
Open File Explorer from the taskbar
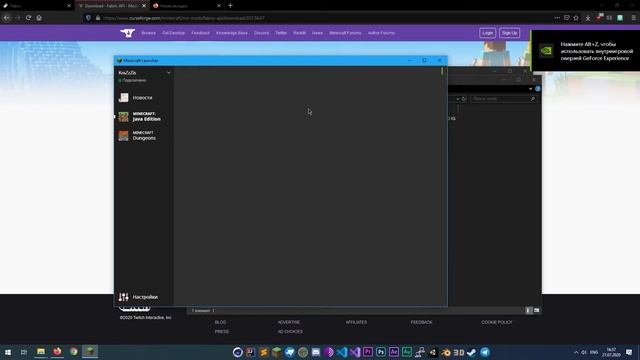[x=41, y=352]
